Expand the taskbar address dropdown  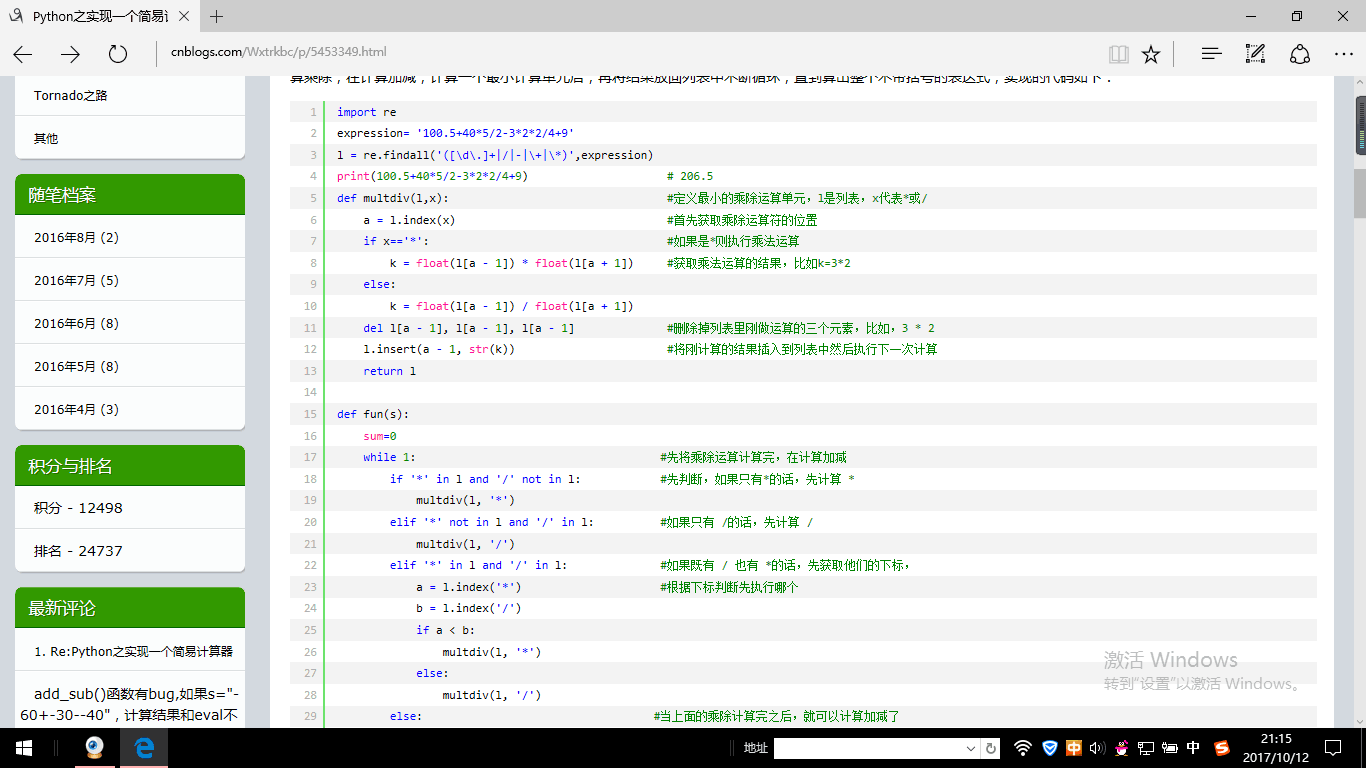[x=971, y=748]
